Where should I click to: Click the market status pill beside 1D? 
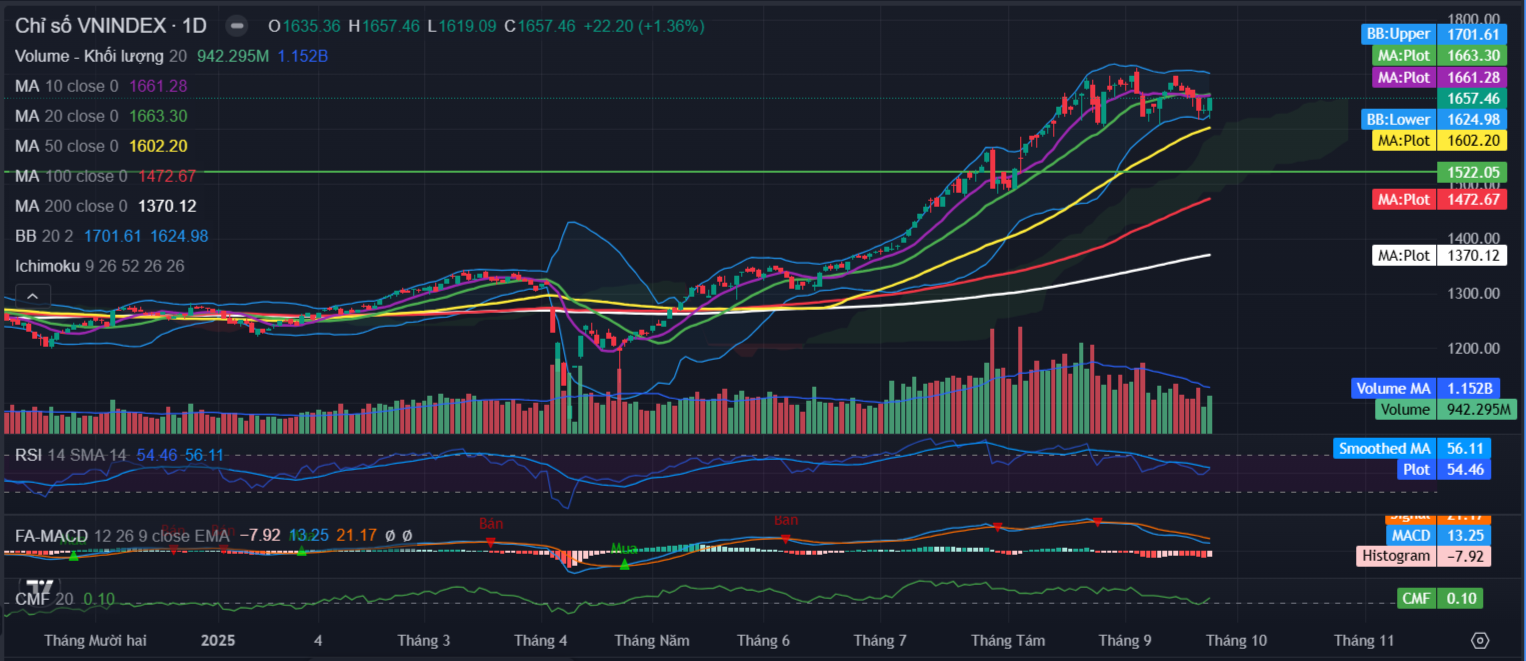[x=237, y=26]
